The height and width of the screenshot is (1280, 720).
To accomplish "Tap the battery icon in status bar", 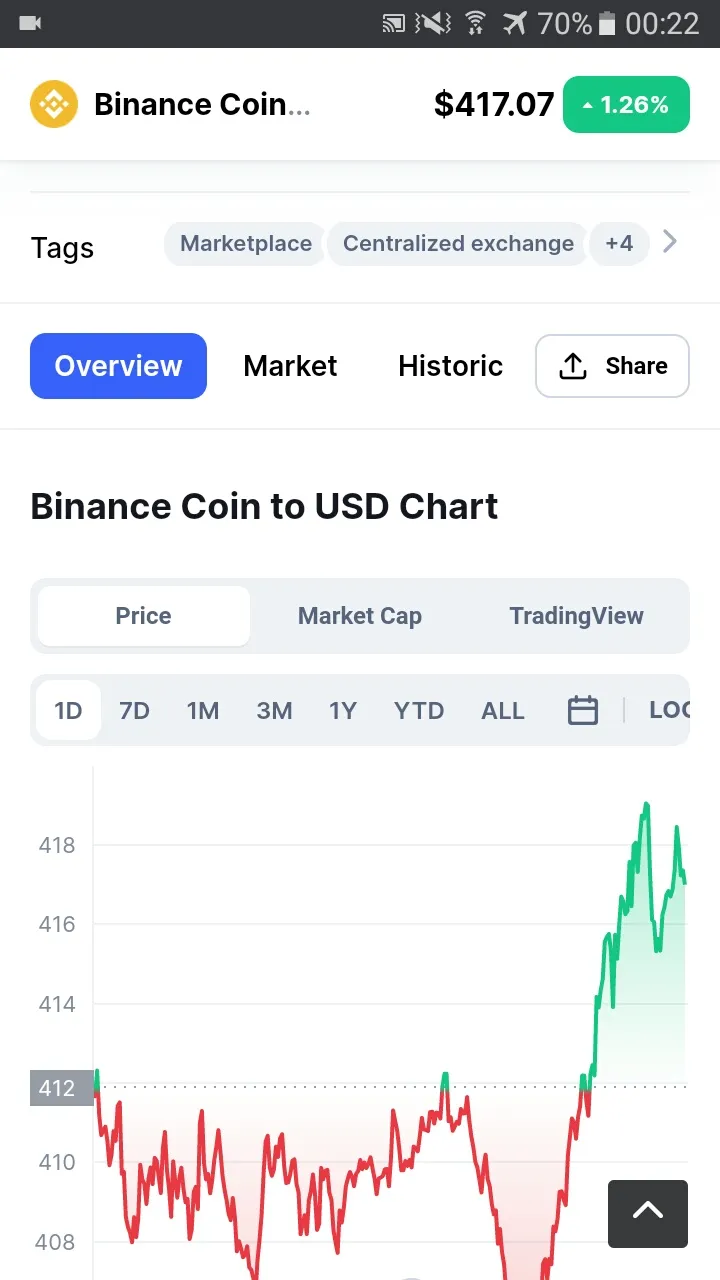I will click(607, 23).
